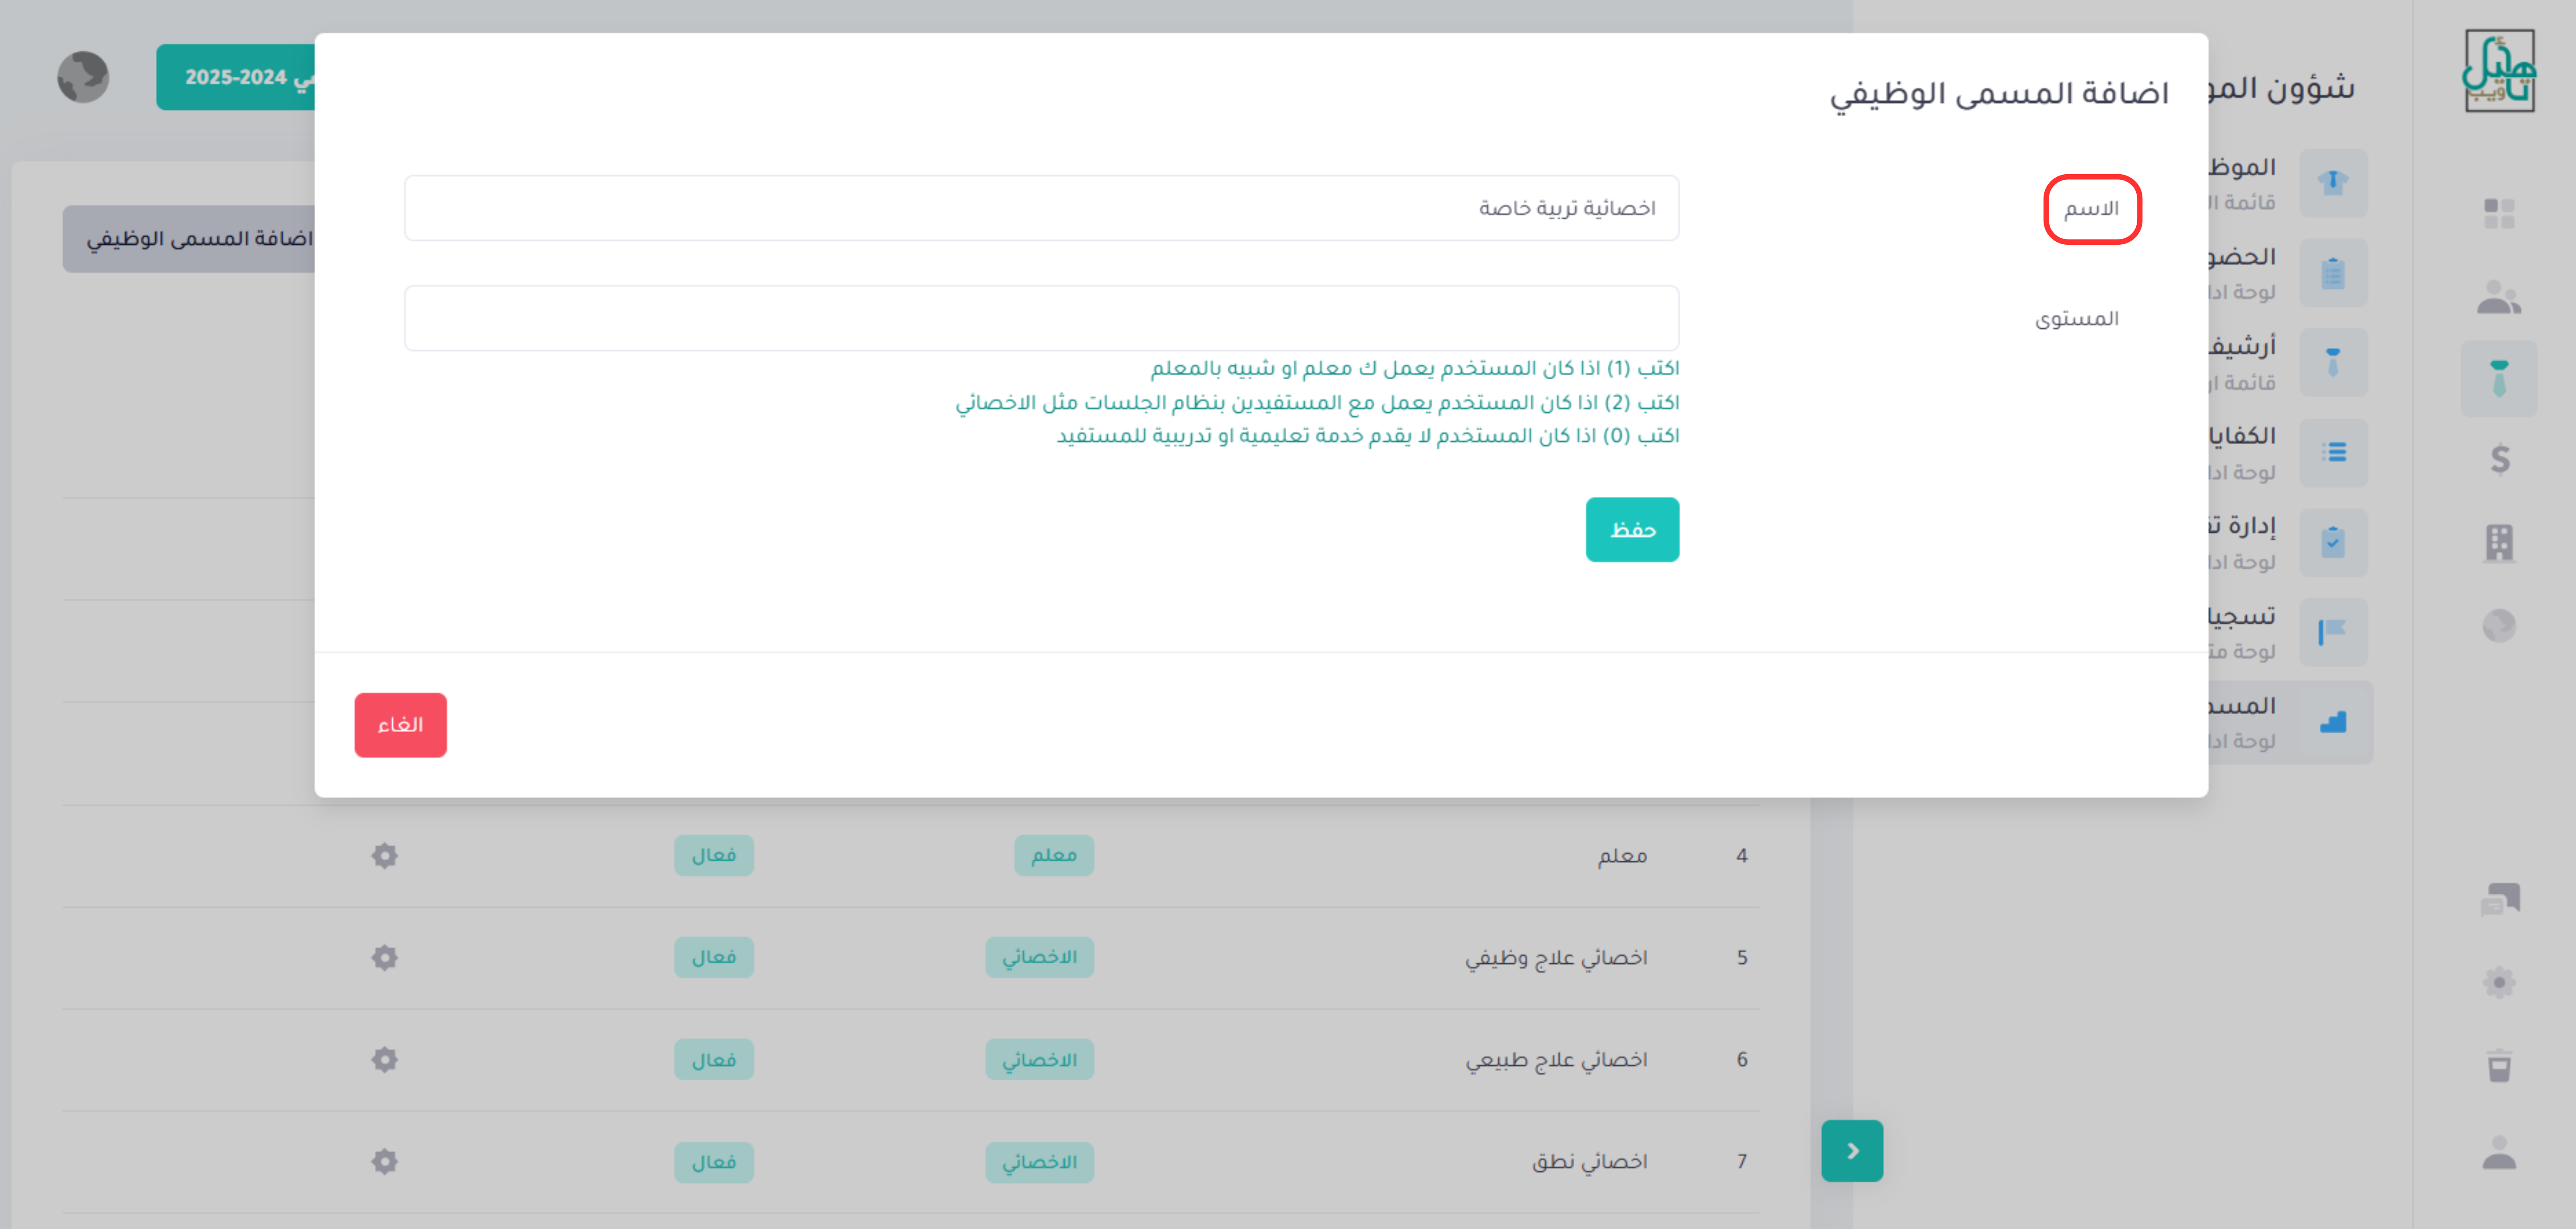This screenshot has height=1229, width=2576.
Task: Open settings gear for اخصائي نطق
Action: pyautogui.click(x=385, y=1161)
